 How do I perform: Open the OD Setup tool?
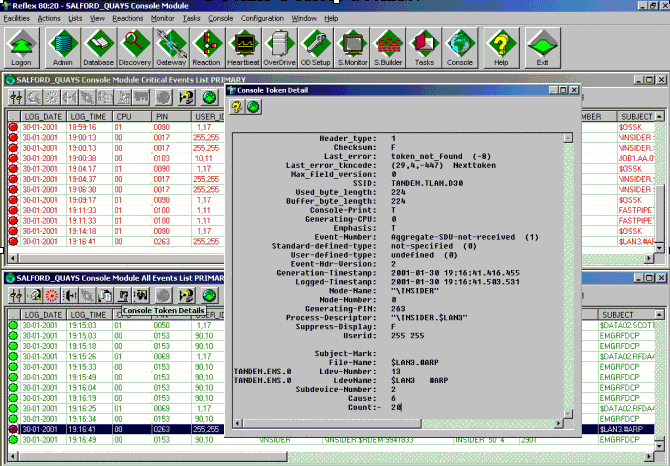point(315,47)
